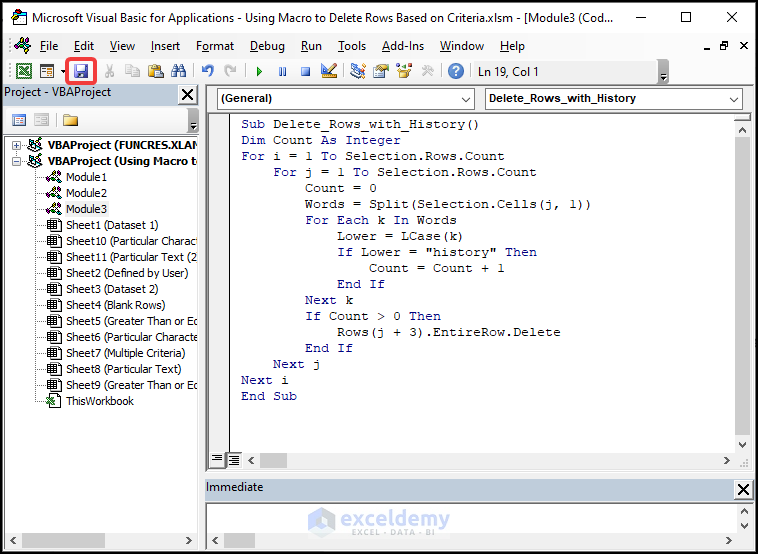Open the Object Browser icon
This screenshot has height=554, width=758.
(404, 72)
